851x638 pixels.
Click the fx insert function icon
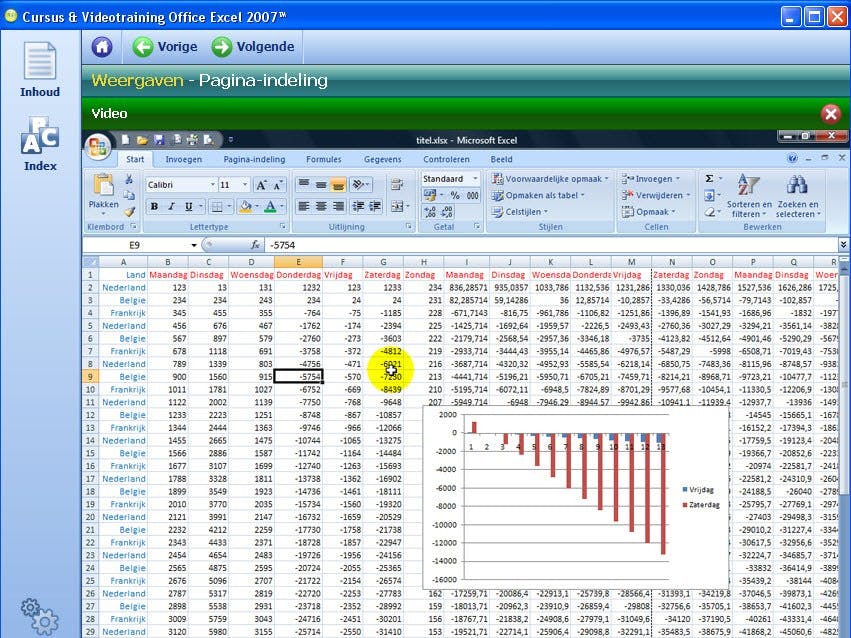pyautogui.click(x=255, y=245)
